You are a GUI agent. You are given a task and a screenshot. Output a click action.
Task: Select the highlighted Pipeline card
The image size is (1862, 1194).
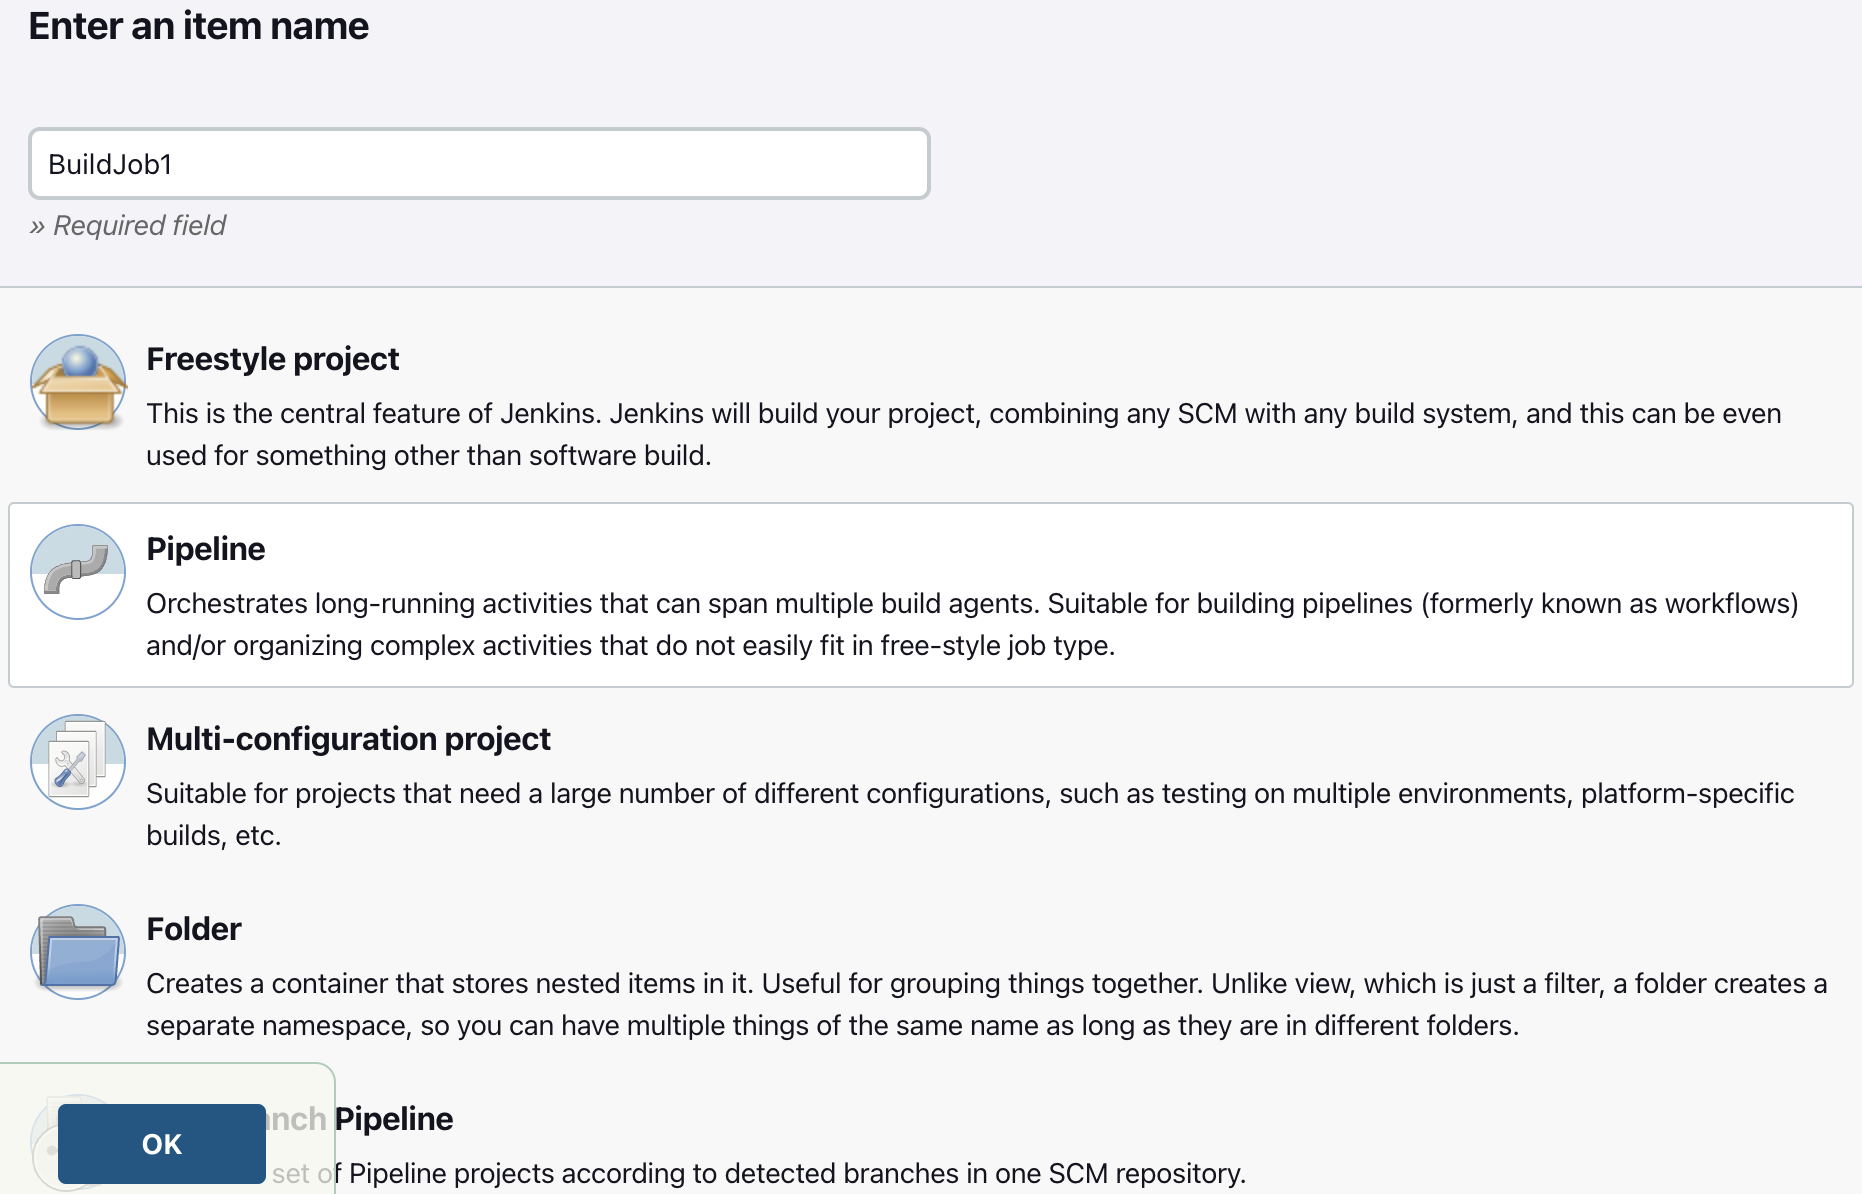930,595
